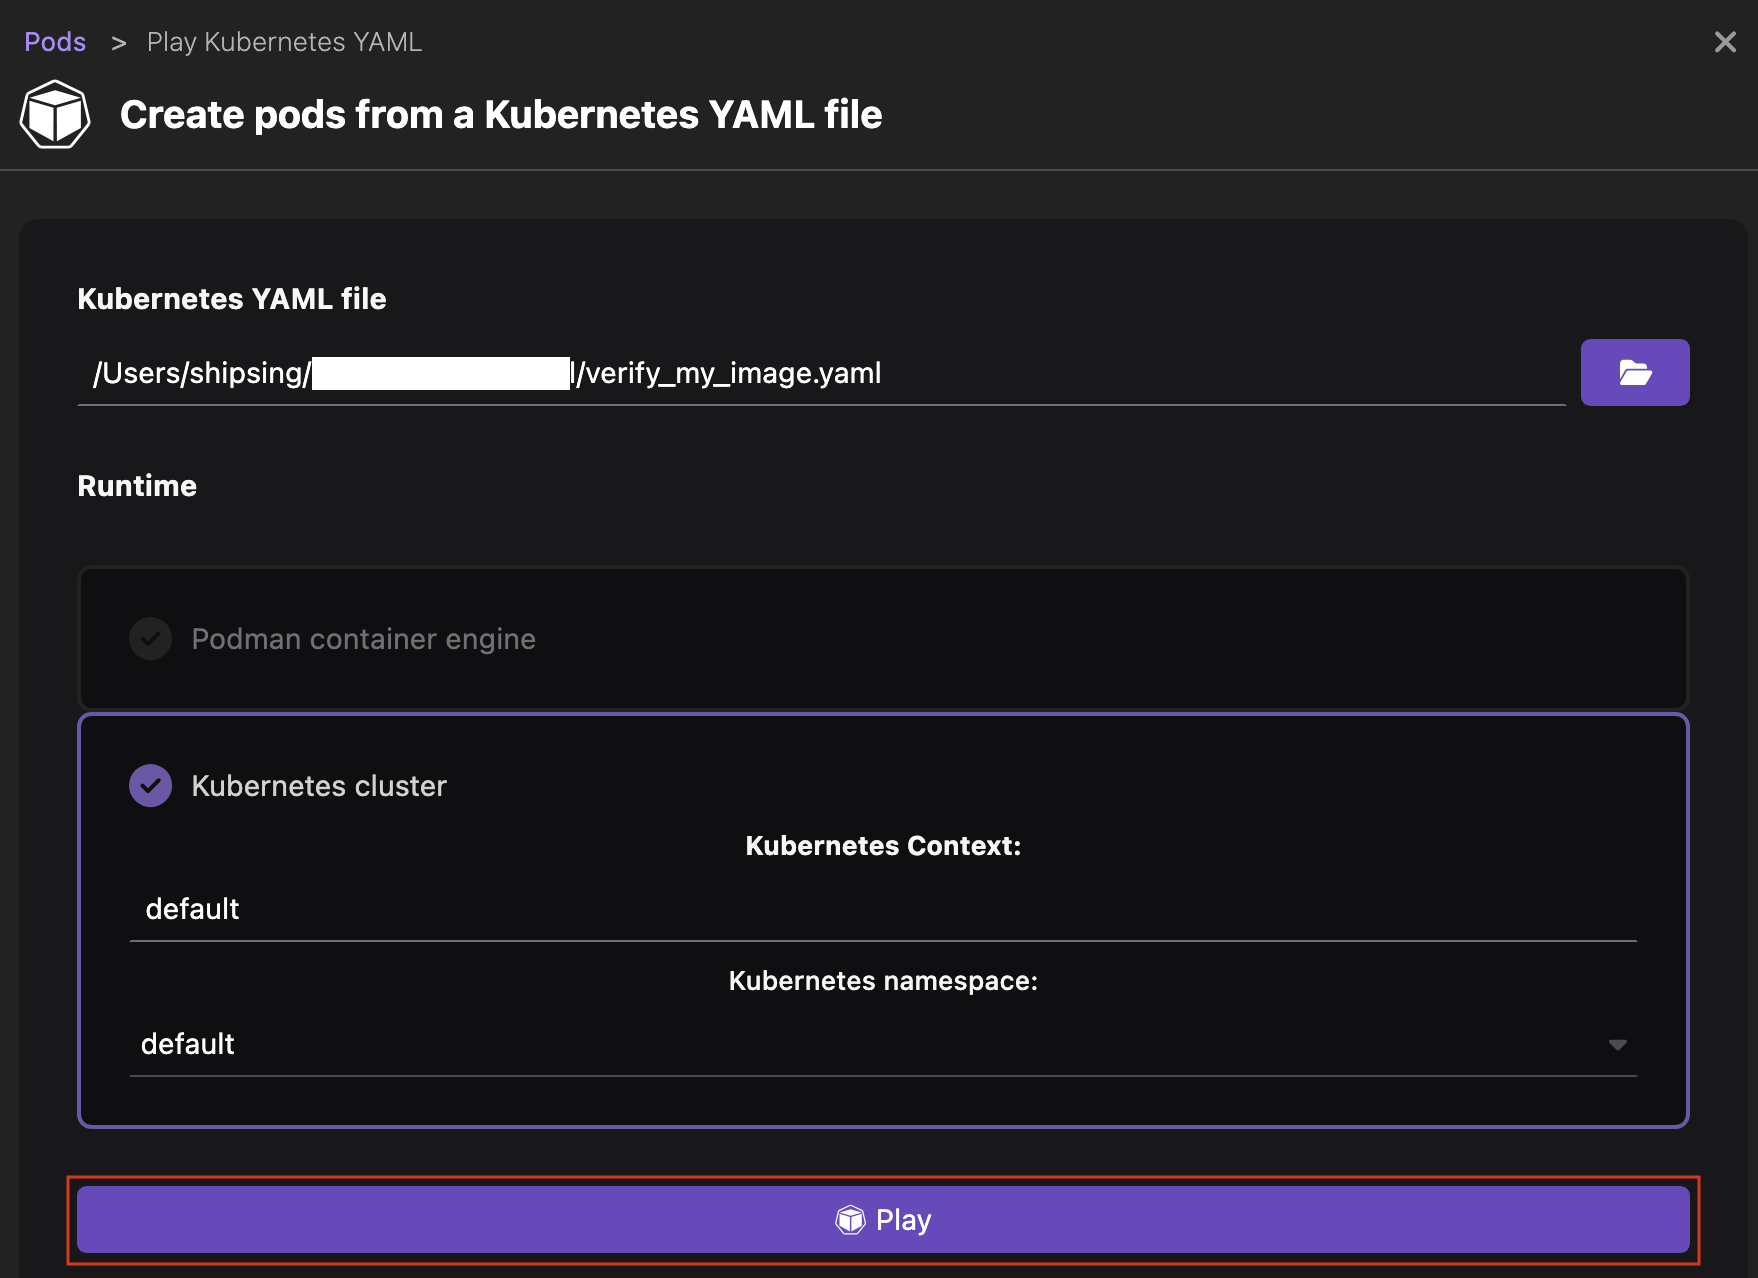Open the Pods breadcrumb page
This screenshot has height=1278, width=1758.
[55, 41]
